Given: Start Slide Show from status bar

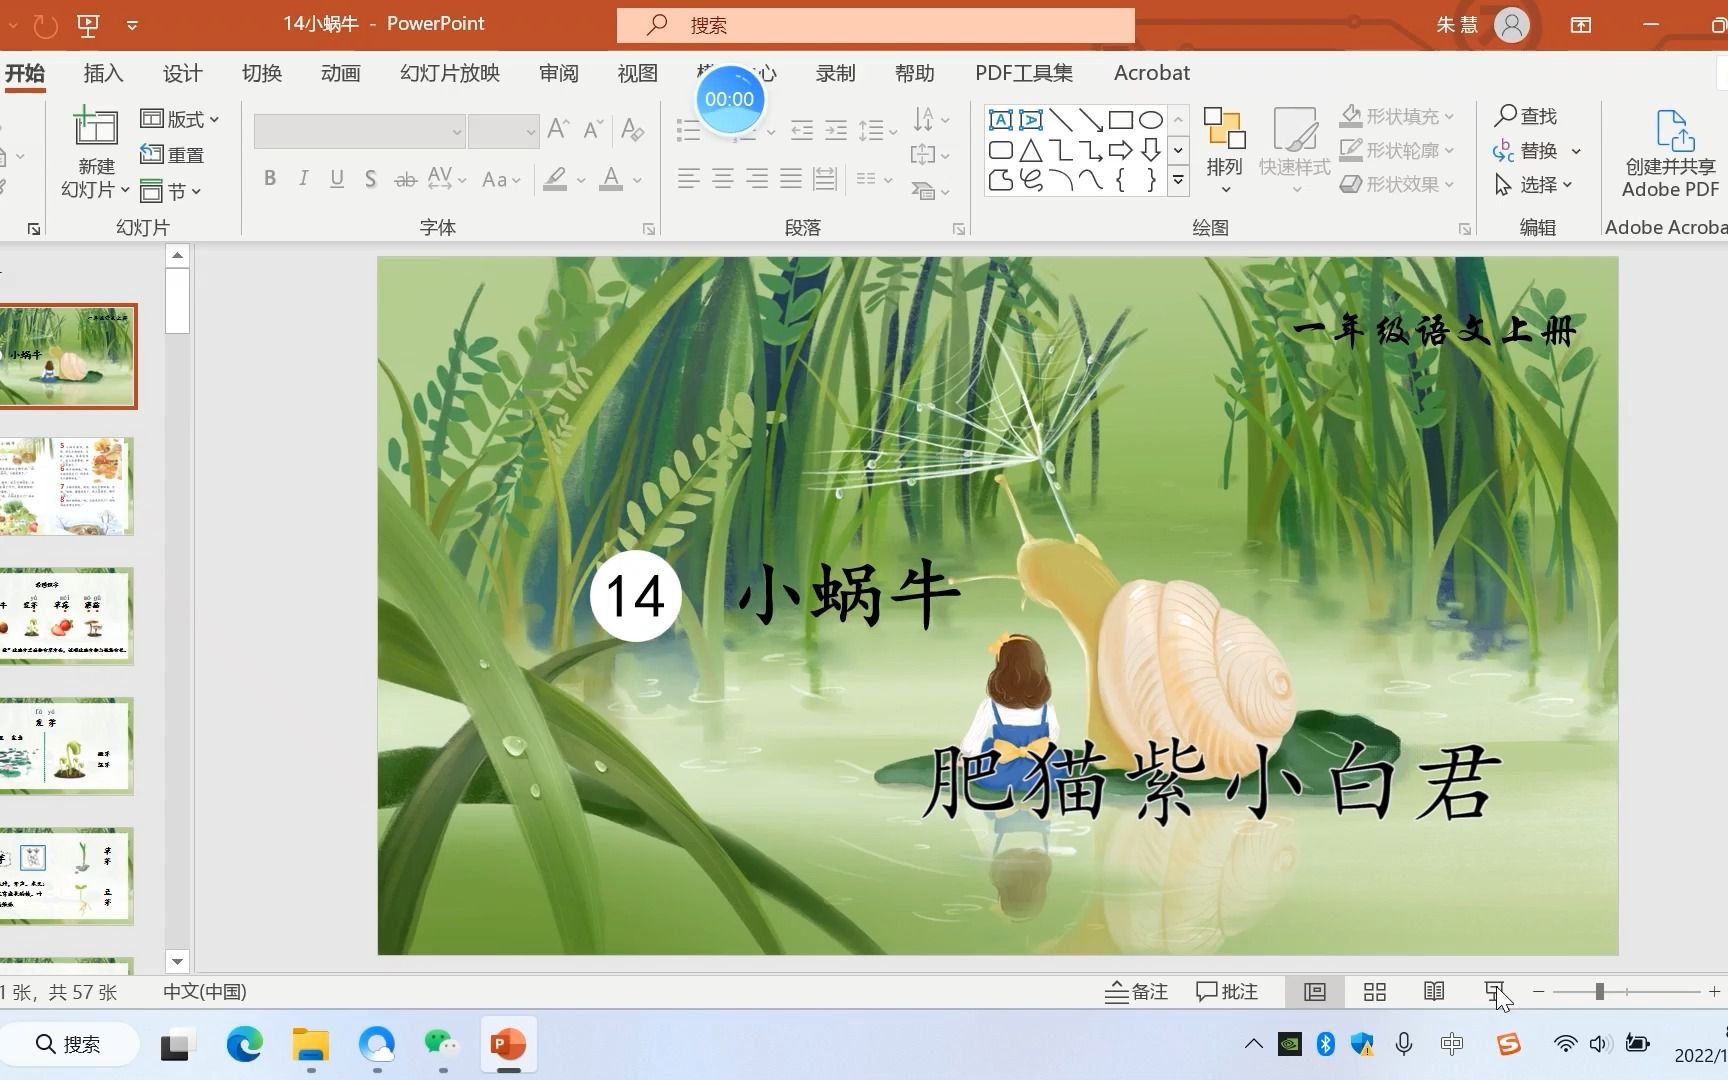Looking at the screenshot, I should coord(1494,992).
